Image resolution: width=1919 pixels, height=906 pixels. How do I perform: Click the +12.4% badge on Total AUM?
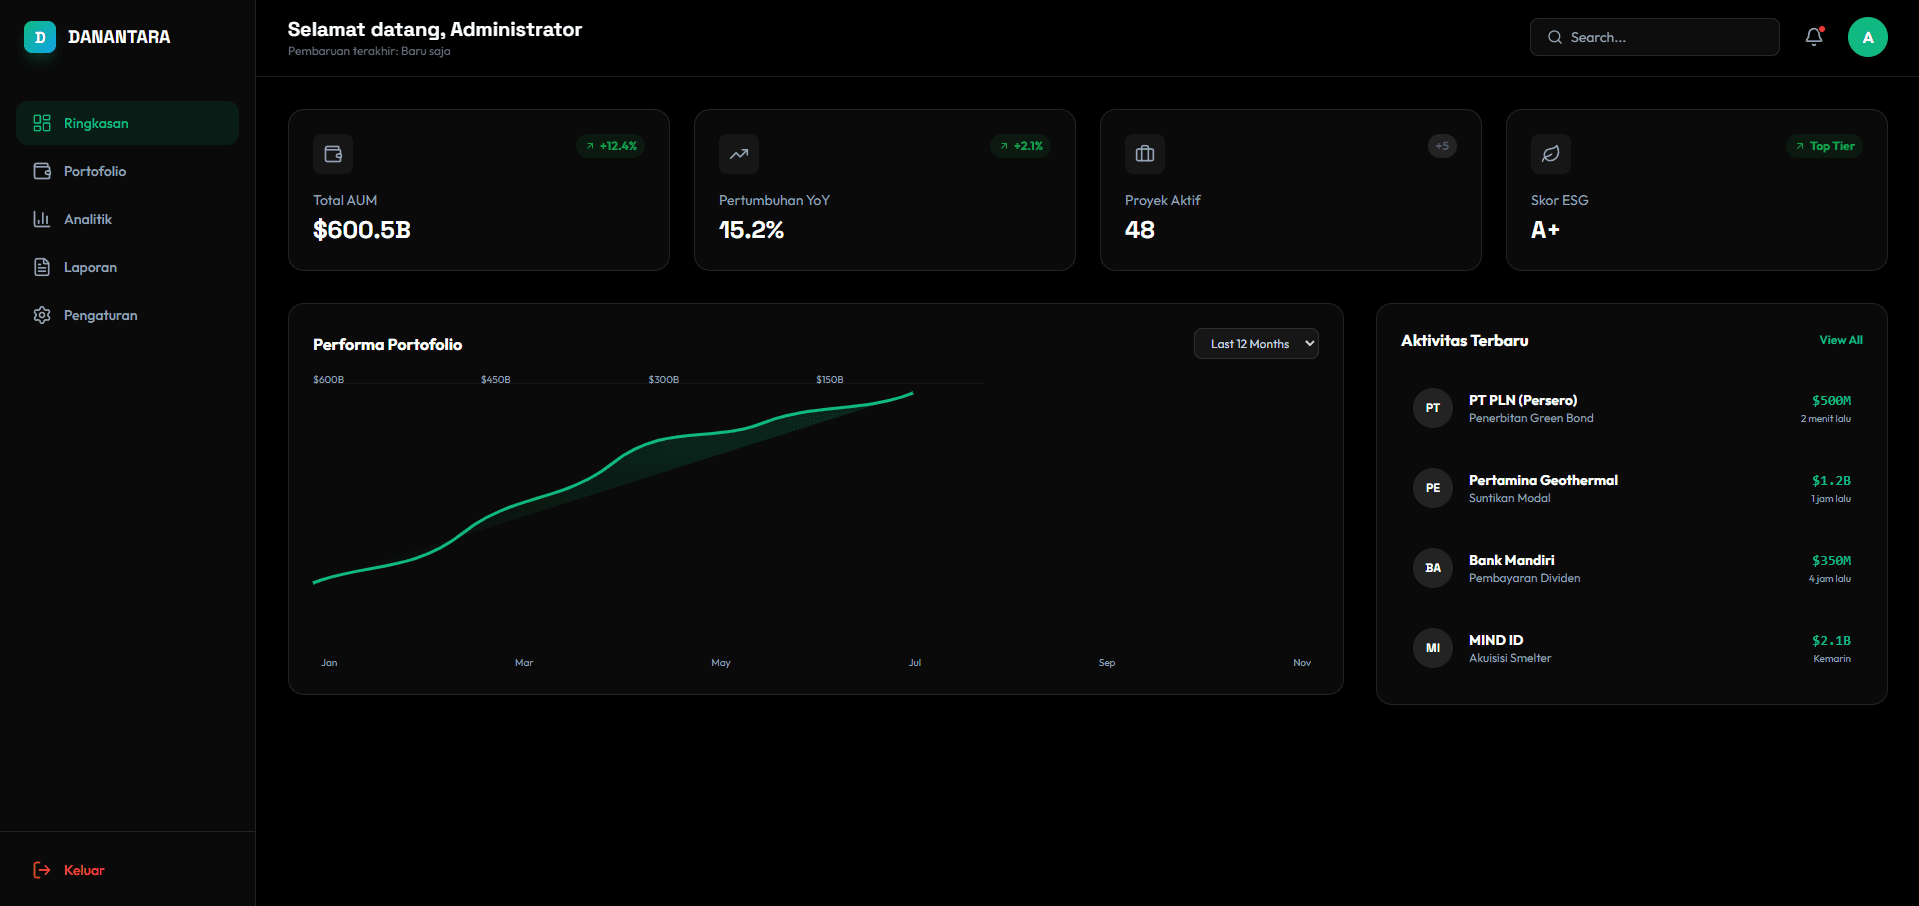pos(611,146)
